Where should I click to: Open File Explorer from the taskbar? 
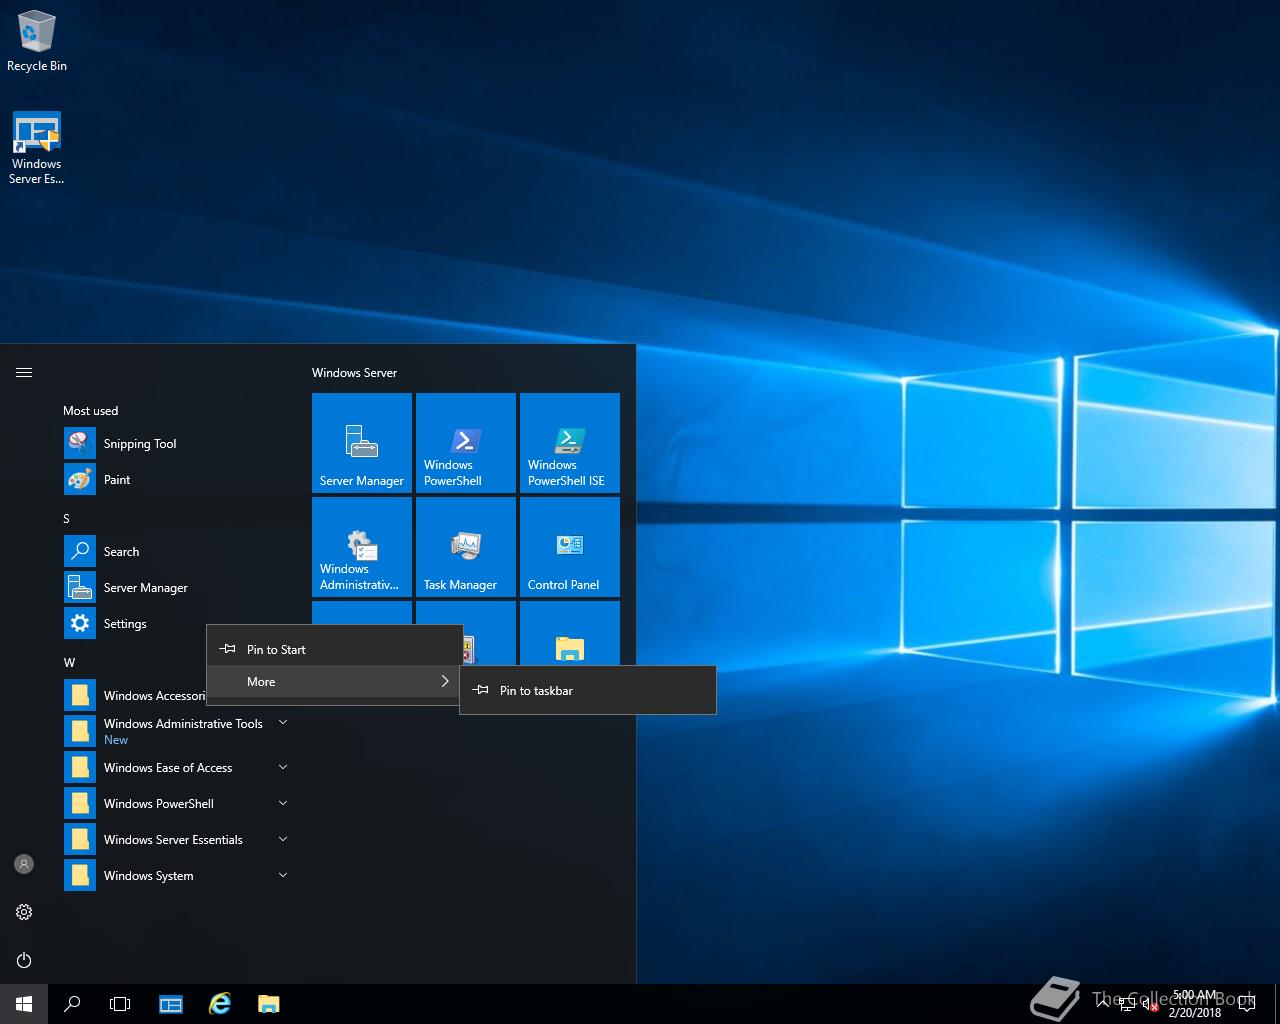pyautogui.click(x=269, y=1004)
